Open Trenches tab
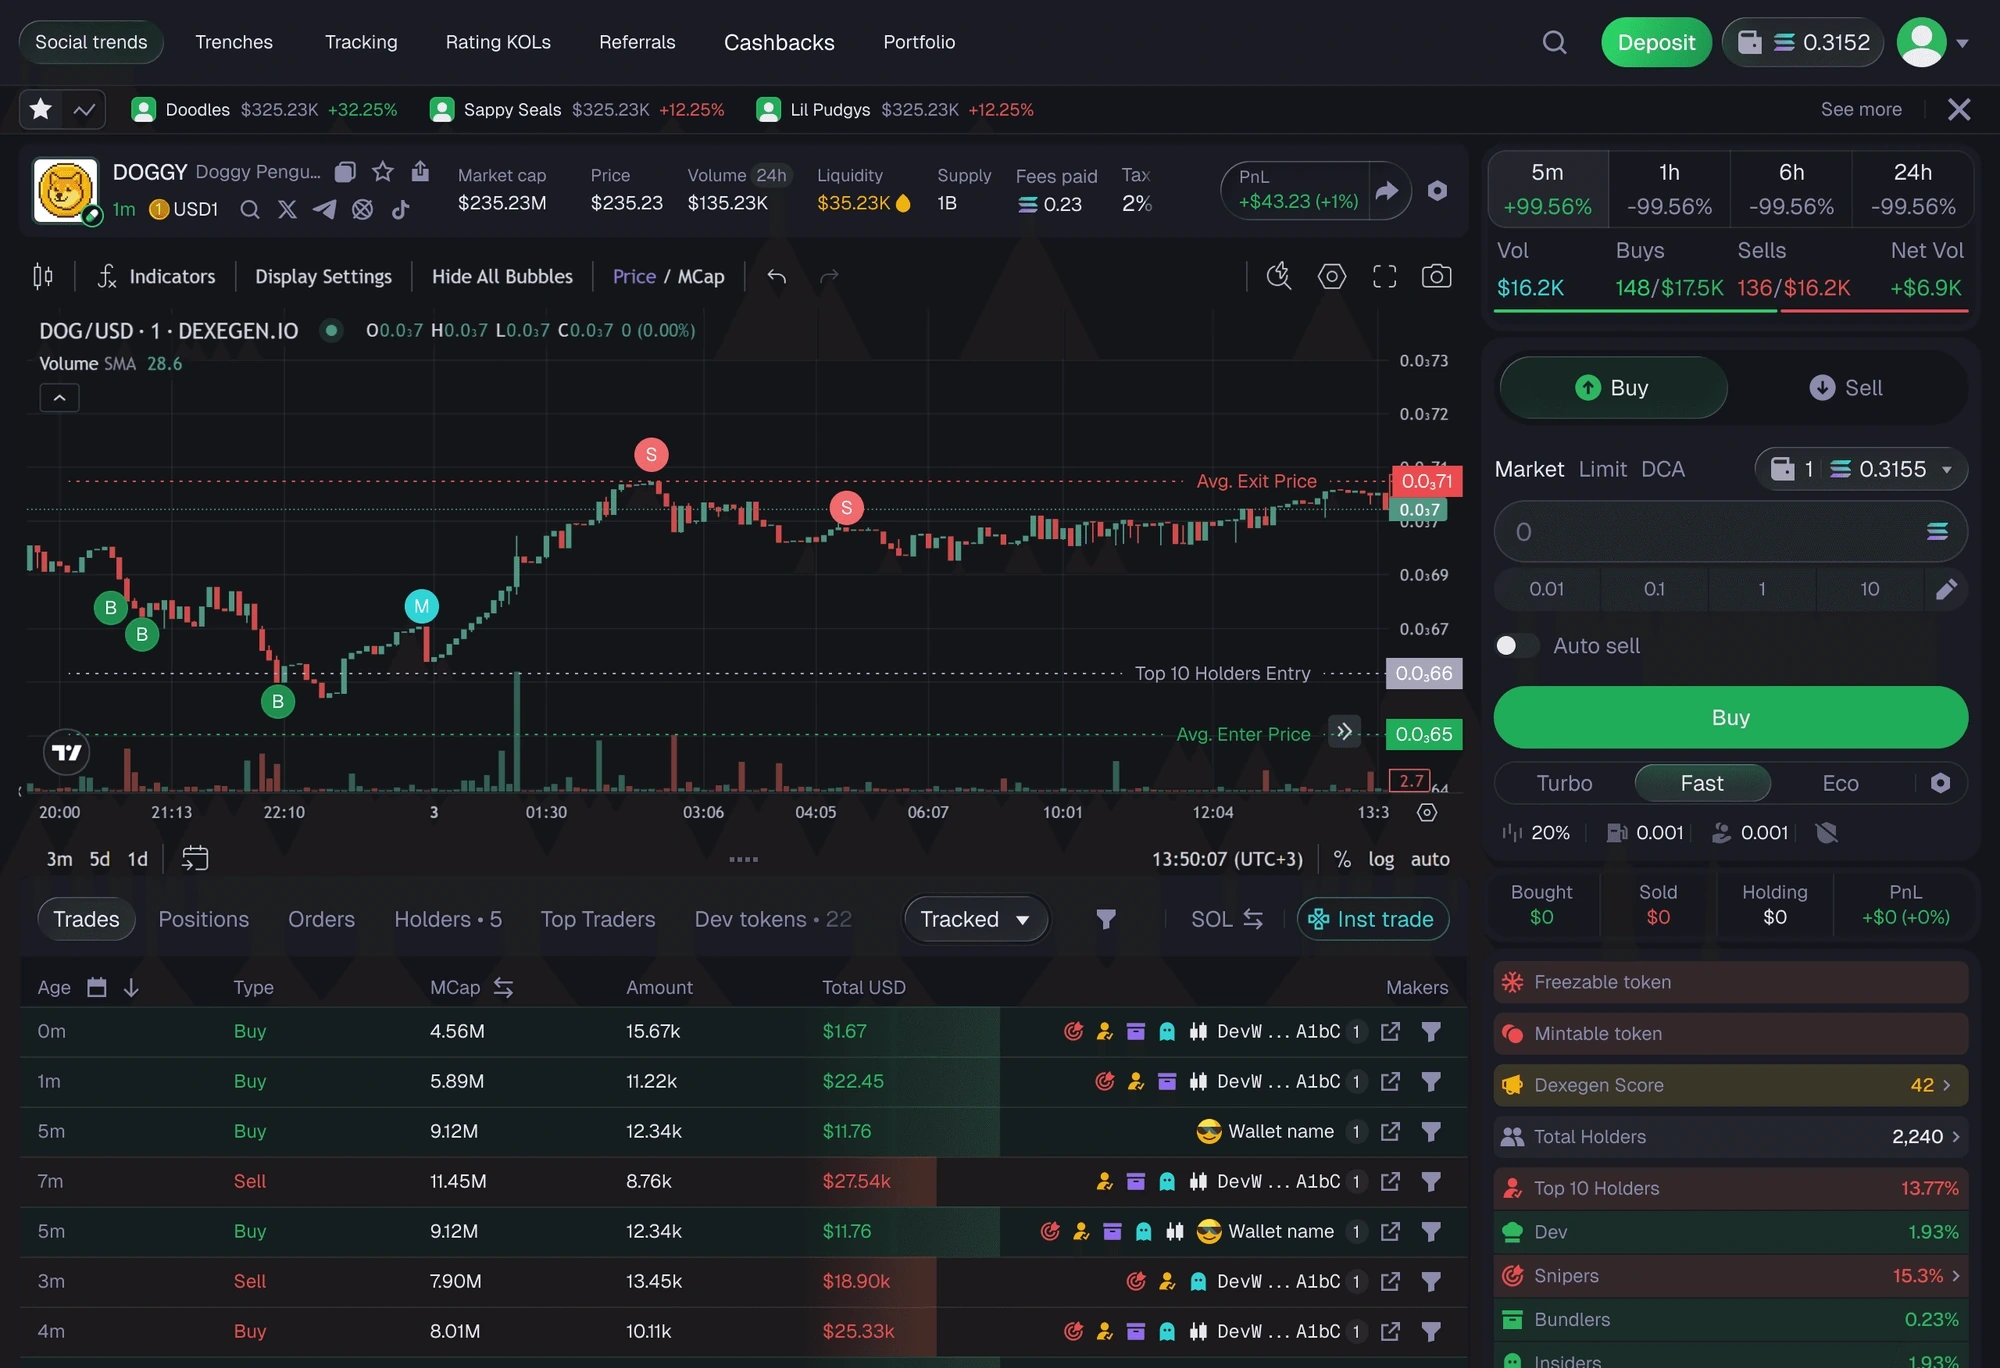2000x1368 pixels. tap(234, 42)
